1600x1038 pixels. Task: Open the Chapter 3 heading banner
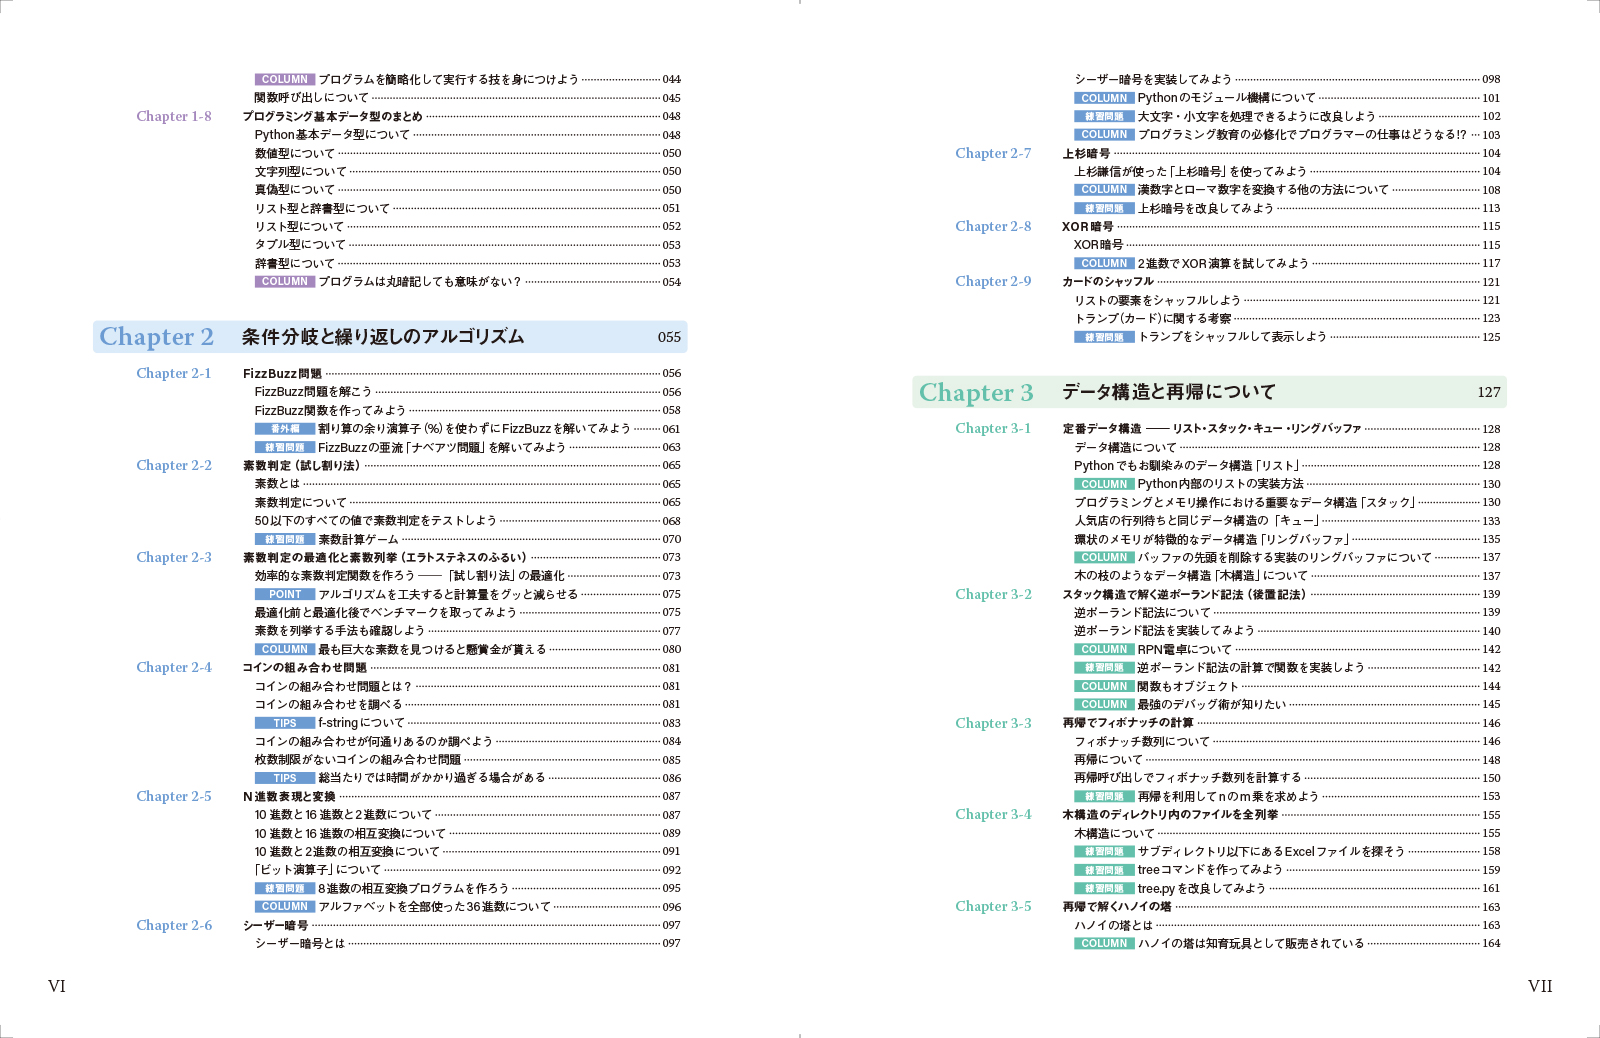click(1208, 392)
